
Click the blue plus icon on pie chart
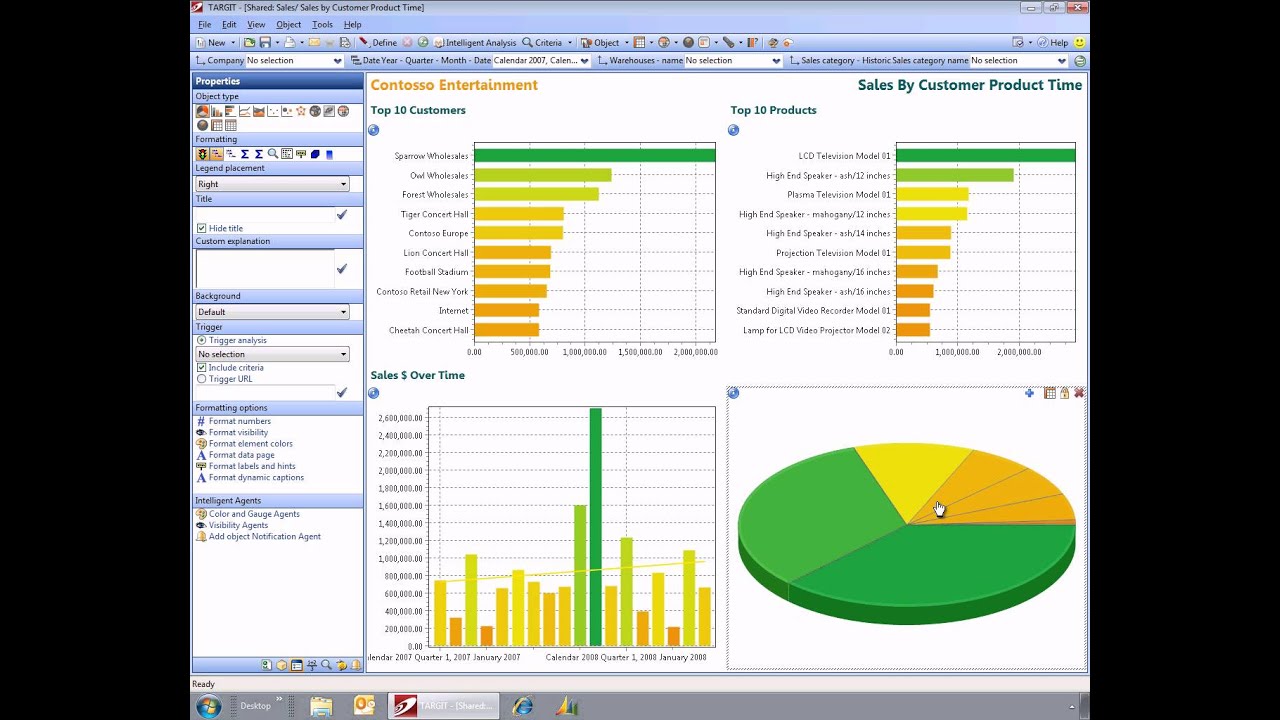[1030, 393]
